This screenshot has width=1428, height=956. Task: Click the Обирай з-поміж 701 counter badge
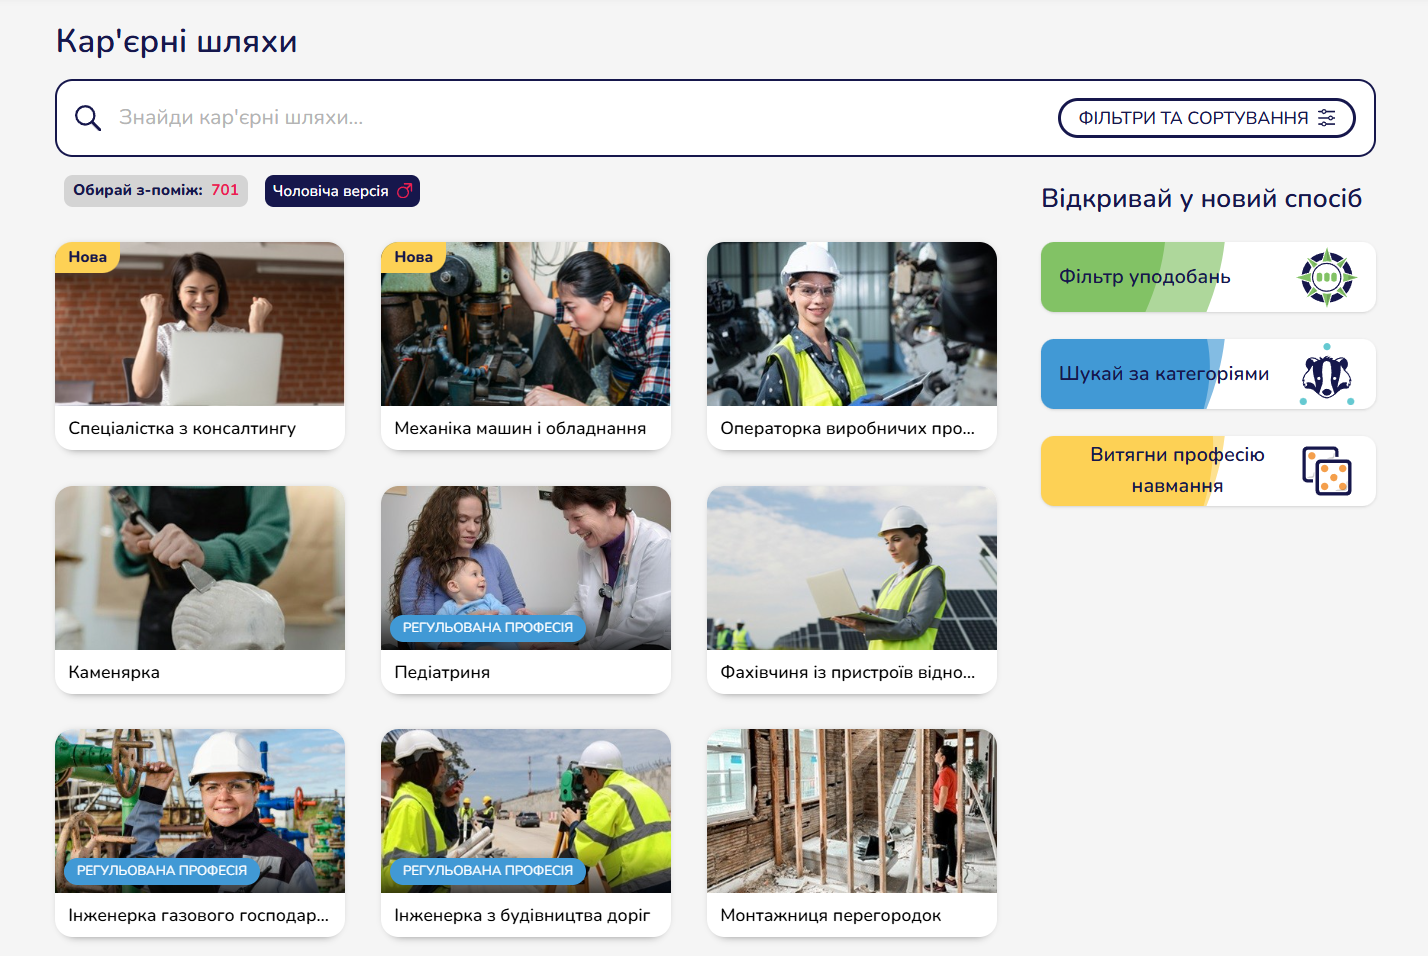click(x=156, y=191)
